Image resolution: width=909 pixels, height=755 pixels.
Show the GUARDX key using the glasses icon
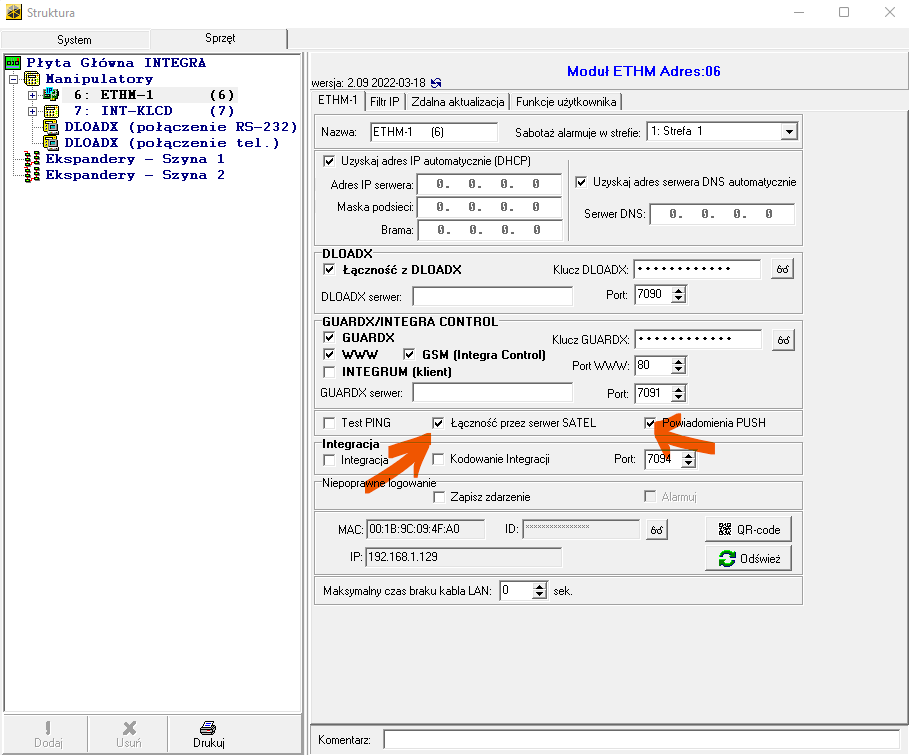point(782,341)
